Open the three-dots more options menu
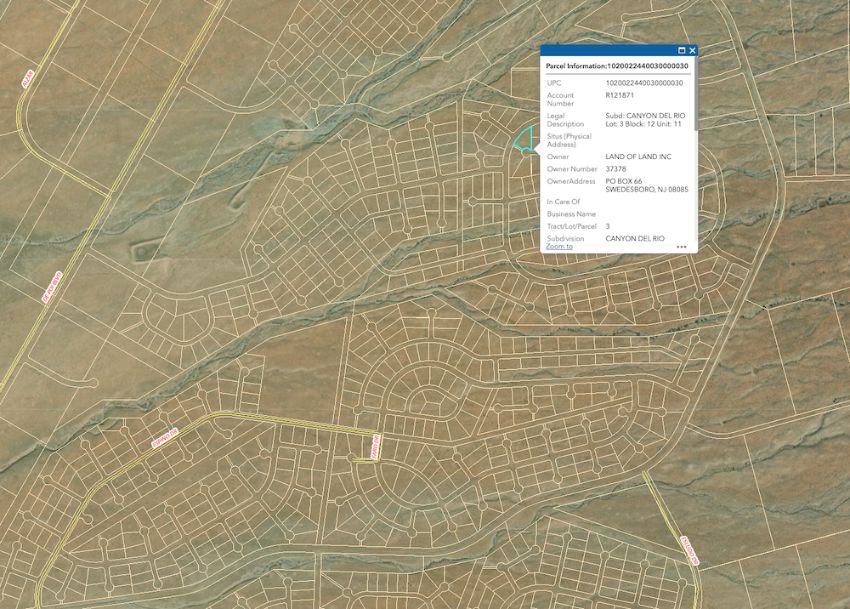This screenshot has width=850, height=609. (682, 246)
